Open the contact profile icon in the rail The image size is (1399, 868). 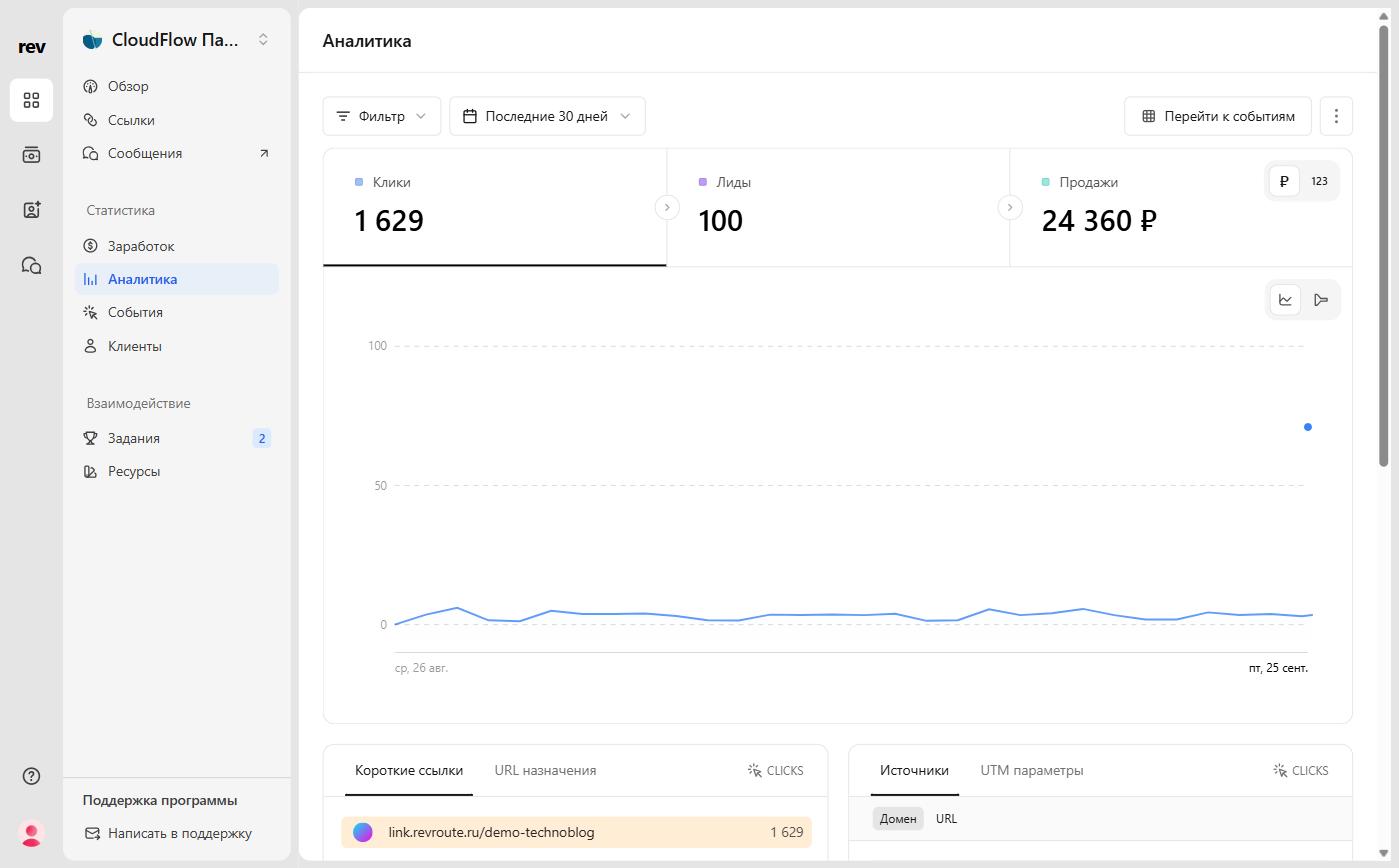coord(31,210)
